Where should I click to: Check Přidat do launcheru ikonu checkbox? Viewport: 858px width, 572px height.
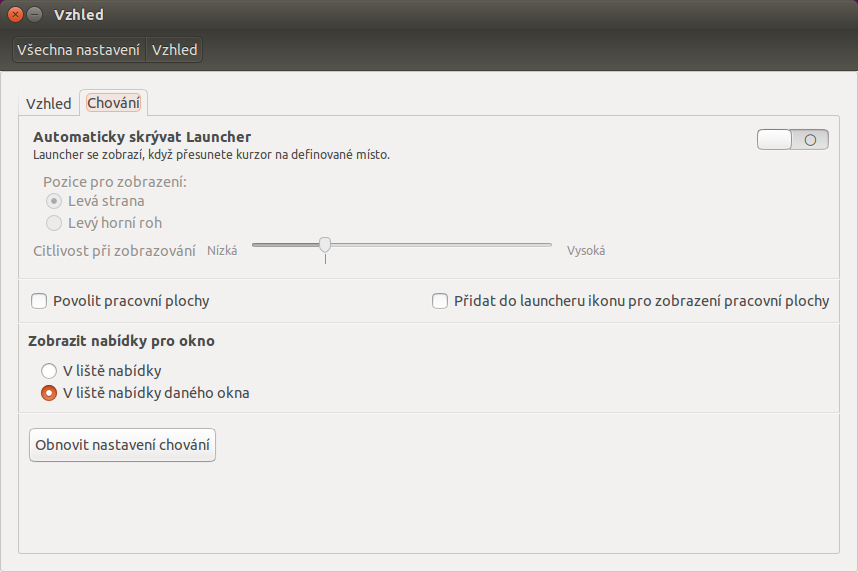[x=440, y=301]
